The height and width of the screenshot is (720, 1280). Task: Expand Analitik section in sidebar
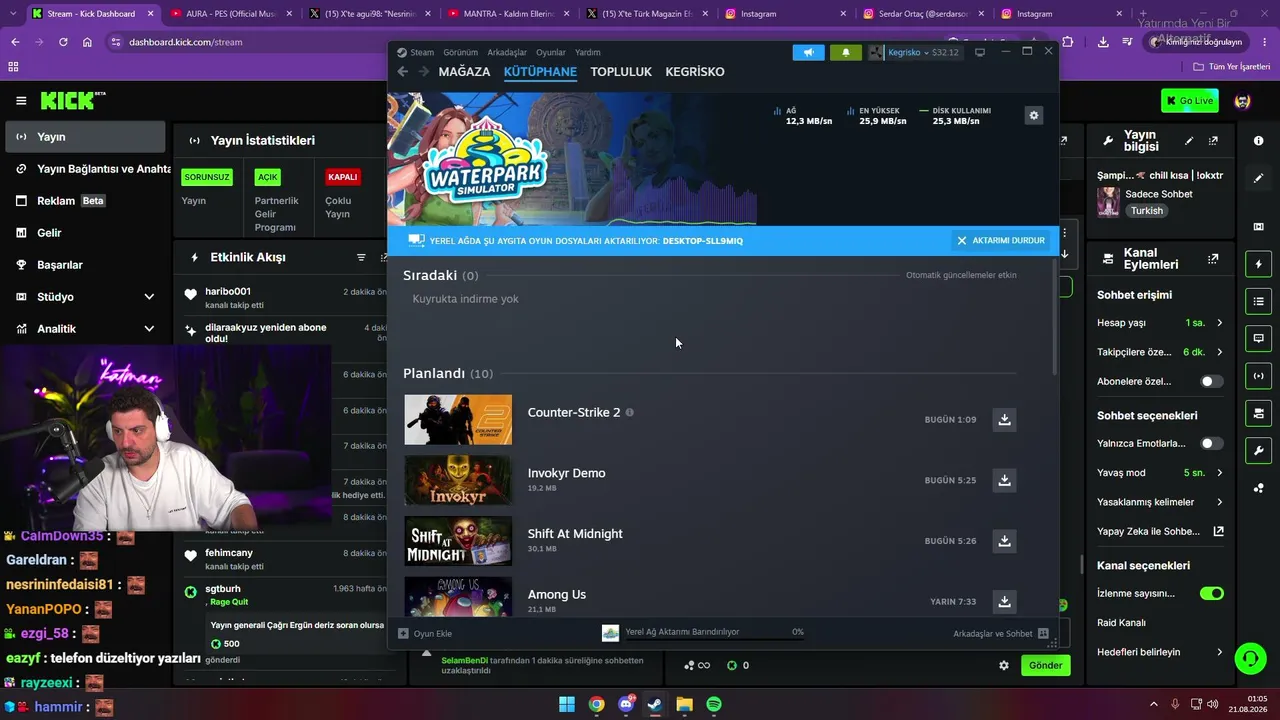tap(149, 329)
